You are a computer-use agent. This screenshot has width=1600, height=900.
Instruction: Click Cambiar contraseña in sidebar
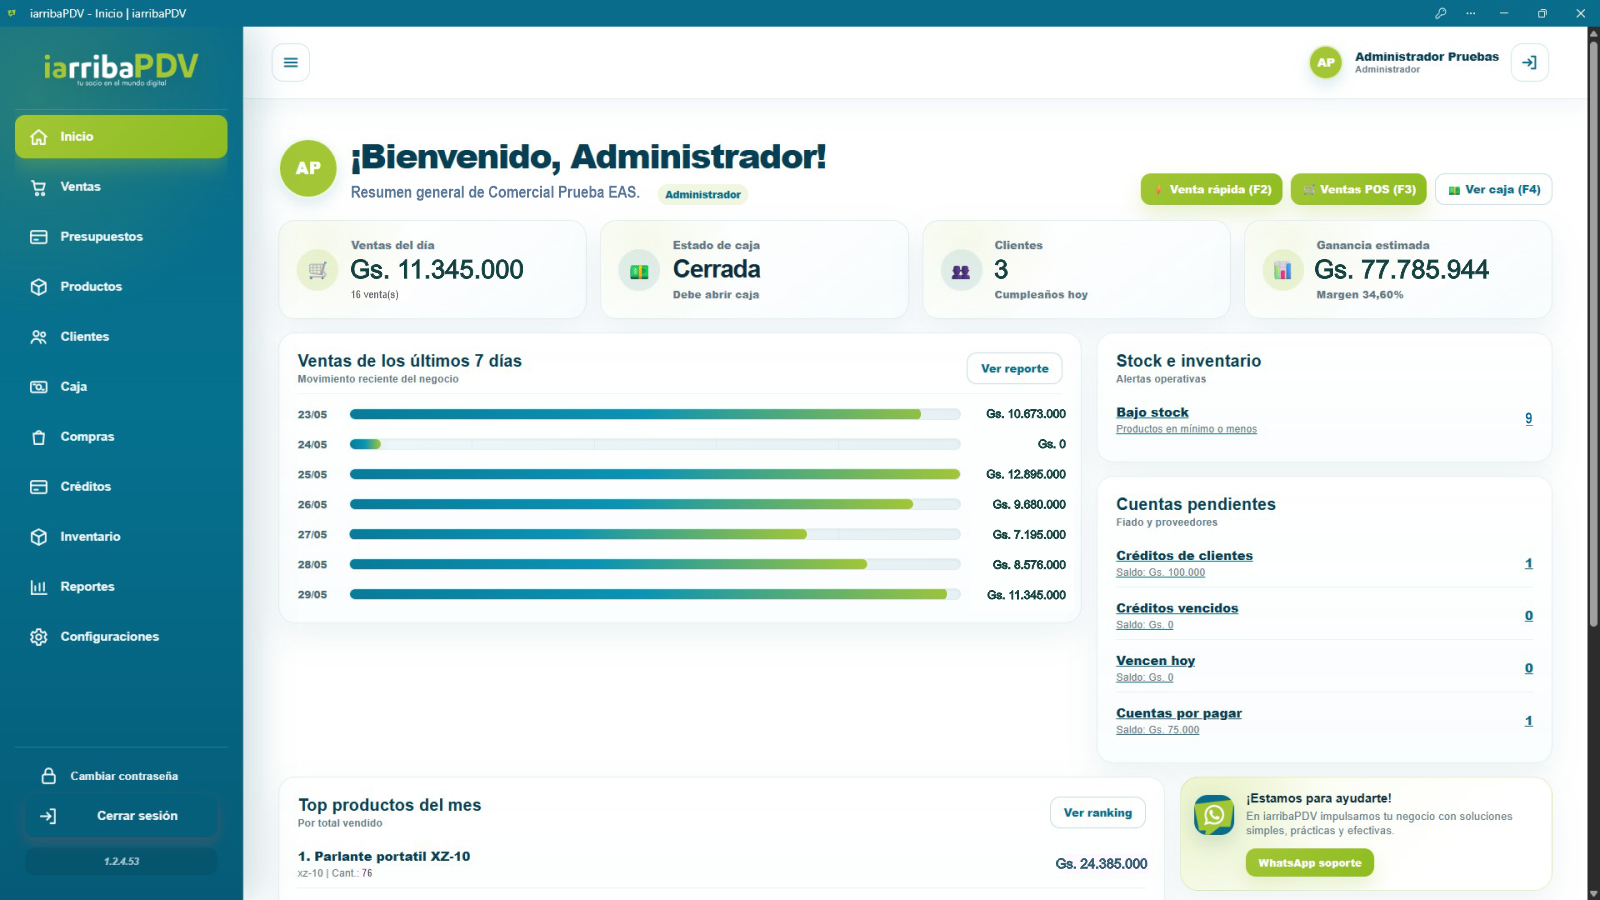tap(121, 776)
